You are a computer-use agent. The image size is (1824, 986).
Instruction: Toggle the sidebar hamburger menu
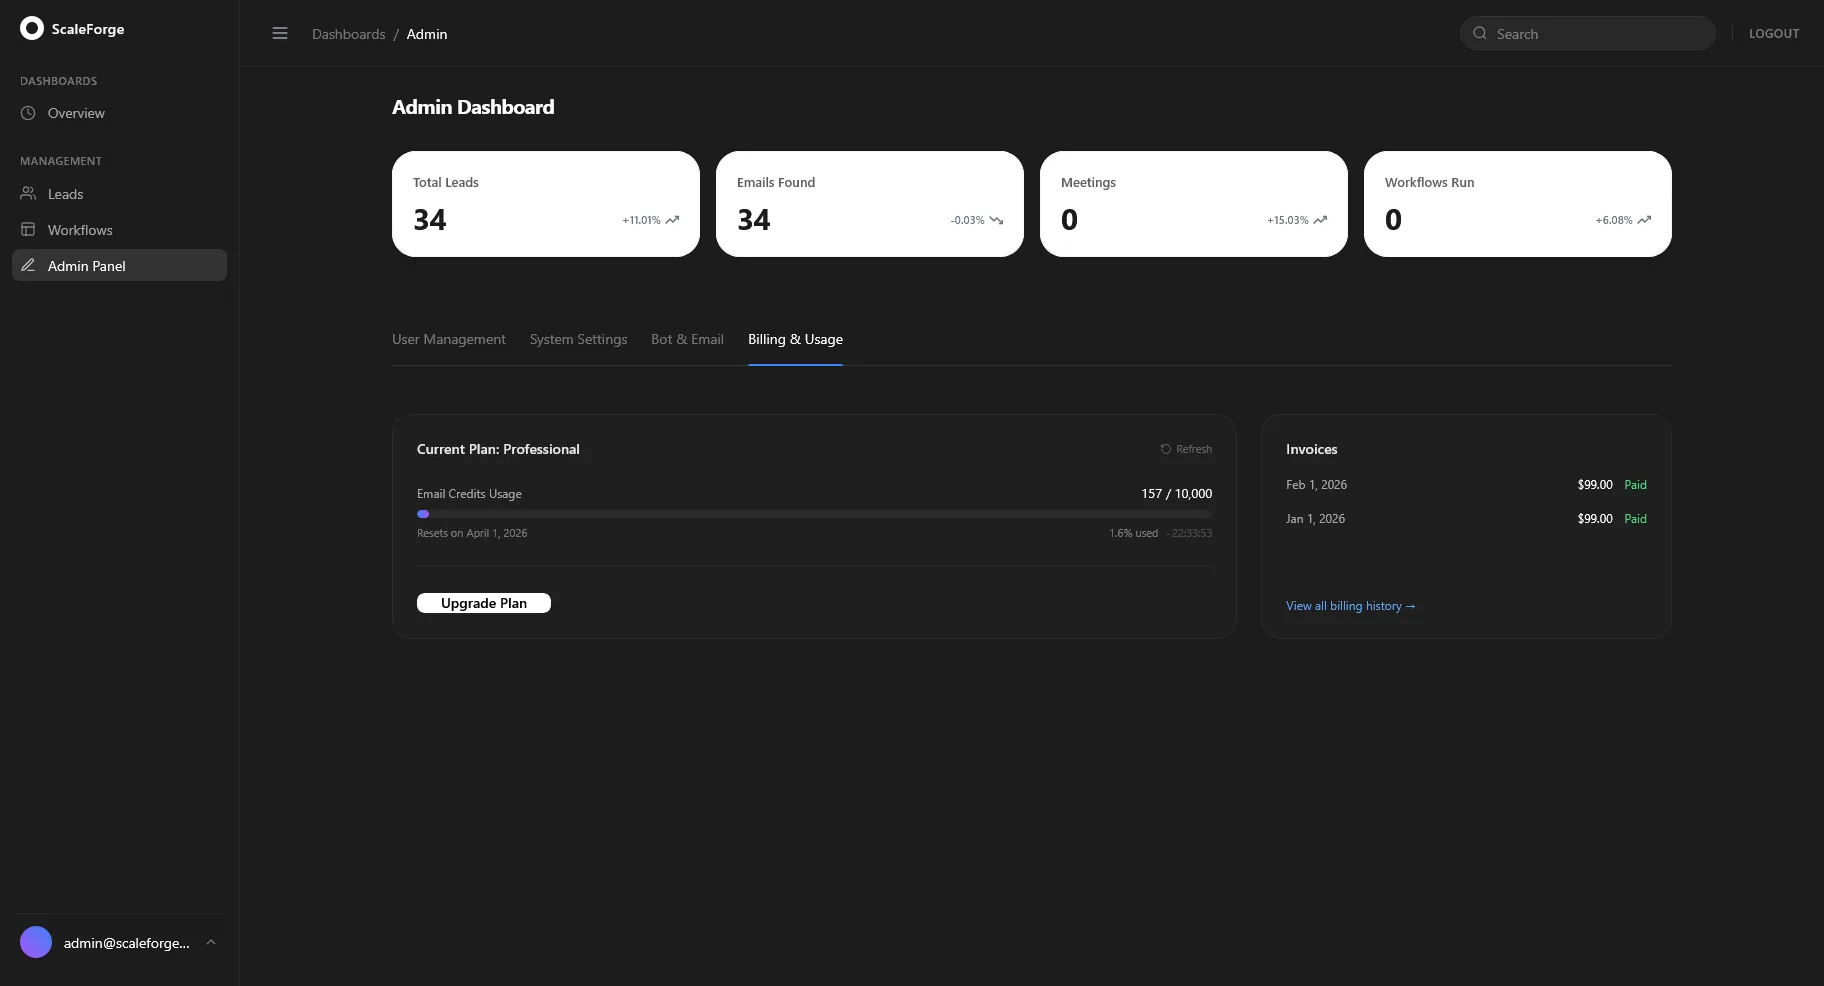[280, 34]
